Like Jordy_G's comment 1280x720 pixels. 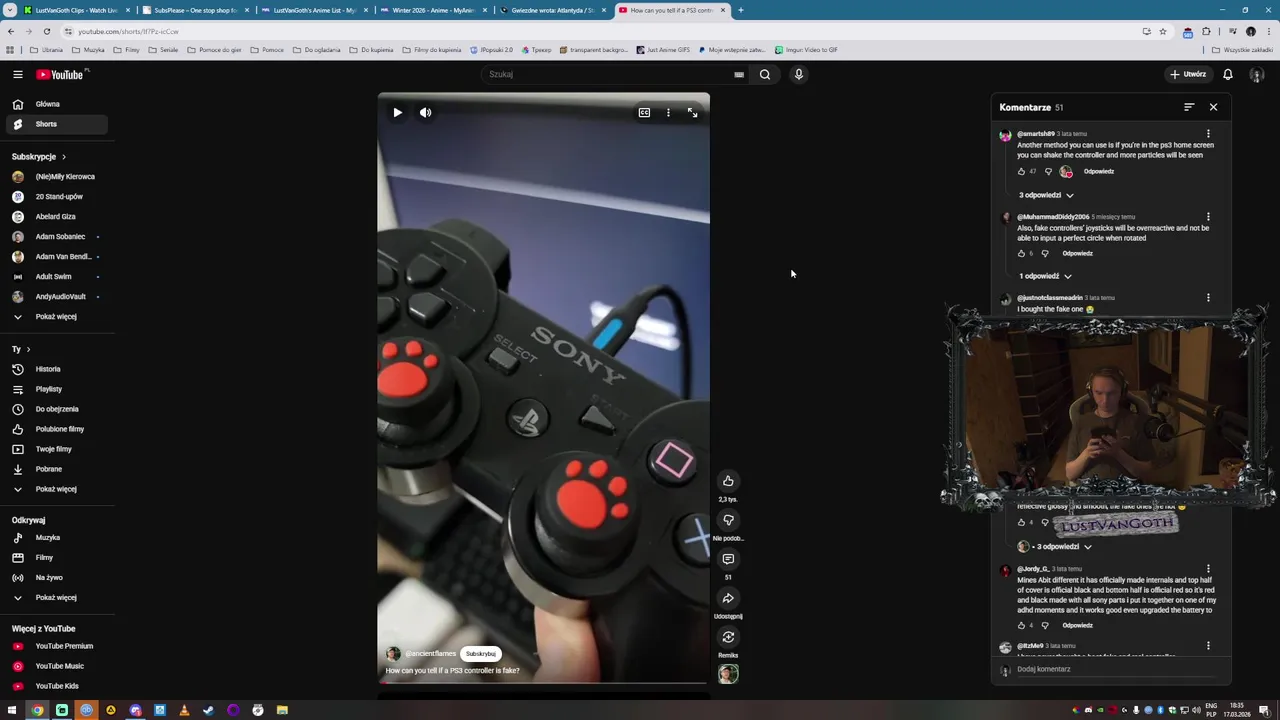(x=1021, y=626)
